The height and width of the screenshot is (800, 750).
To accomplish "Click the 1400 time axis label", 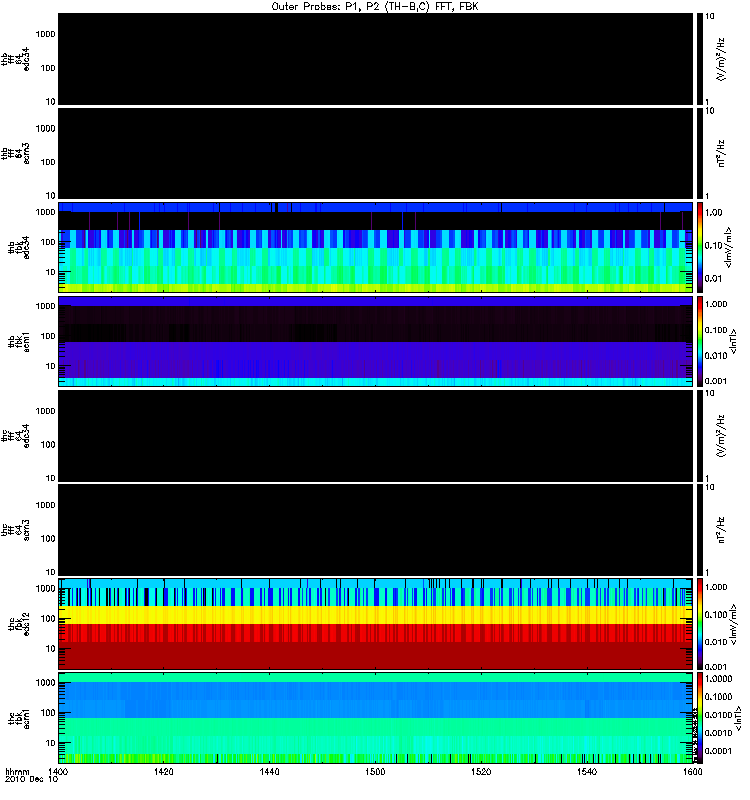I will (x=58, y=771).
